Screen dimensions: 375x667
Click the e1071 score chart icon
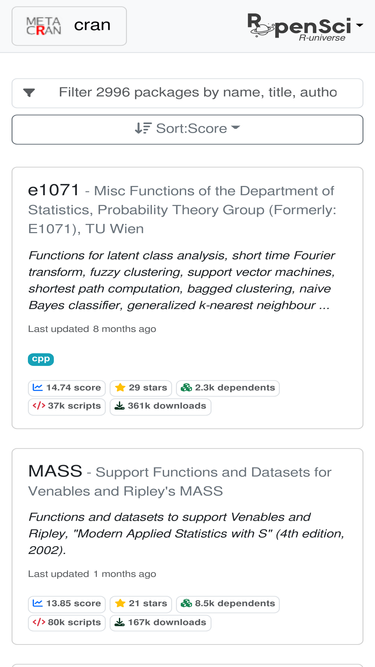click(38, 388)
